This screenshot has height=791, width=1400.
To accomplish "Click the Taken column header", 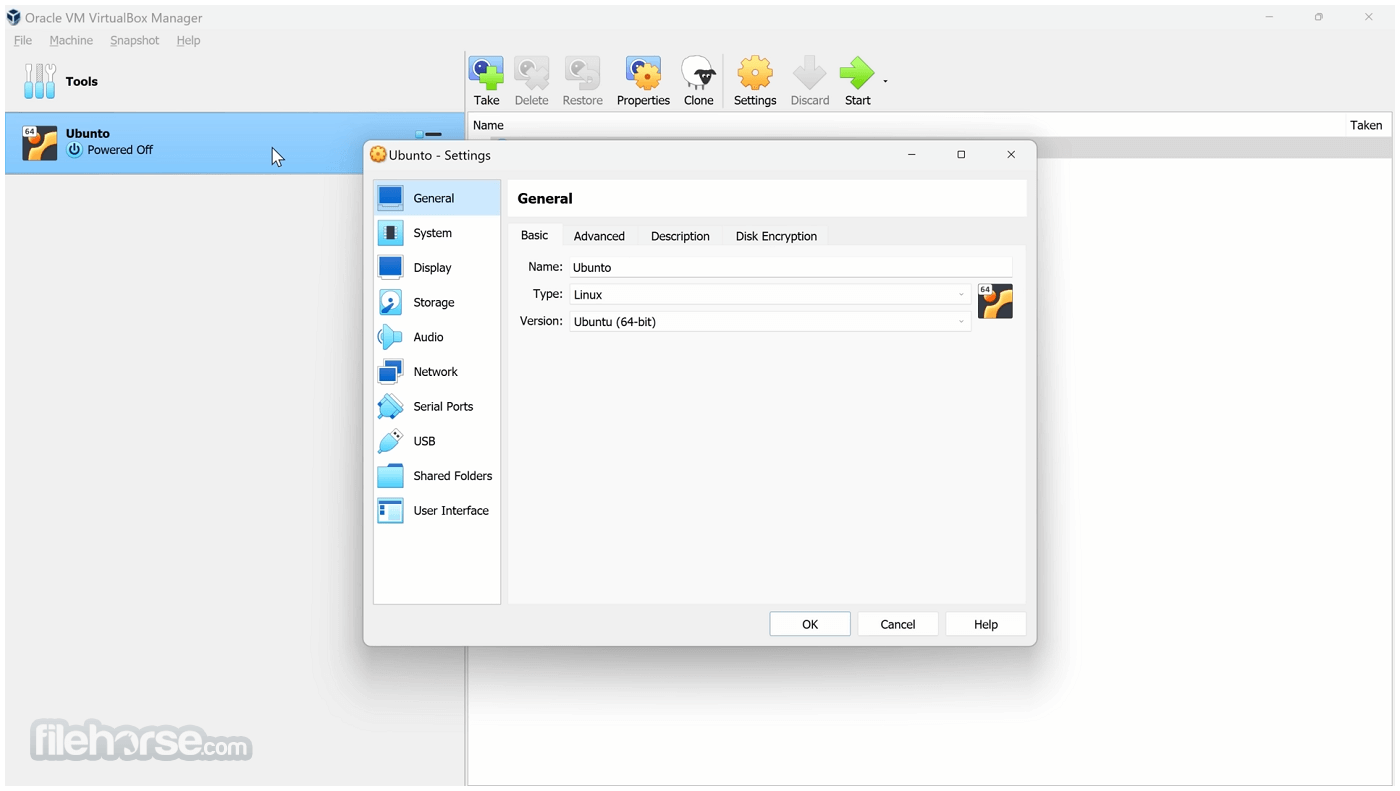I will click(x=1366, y=125).
